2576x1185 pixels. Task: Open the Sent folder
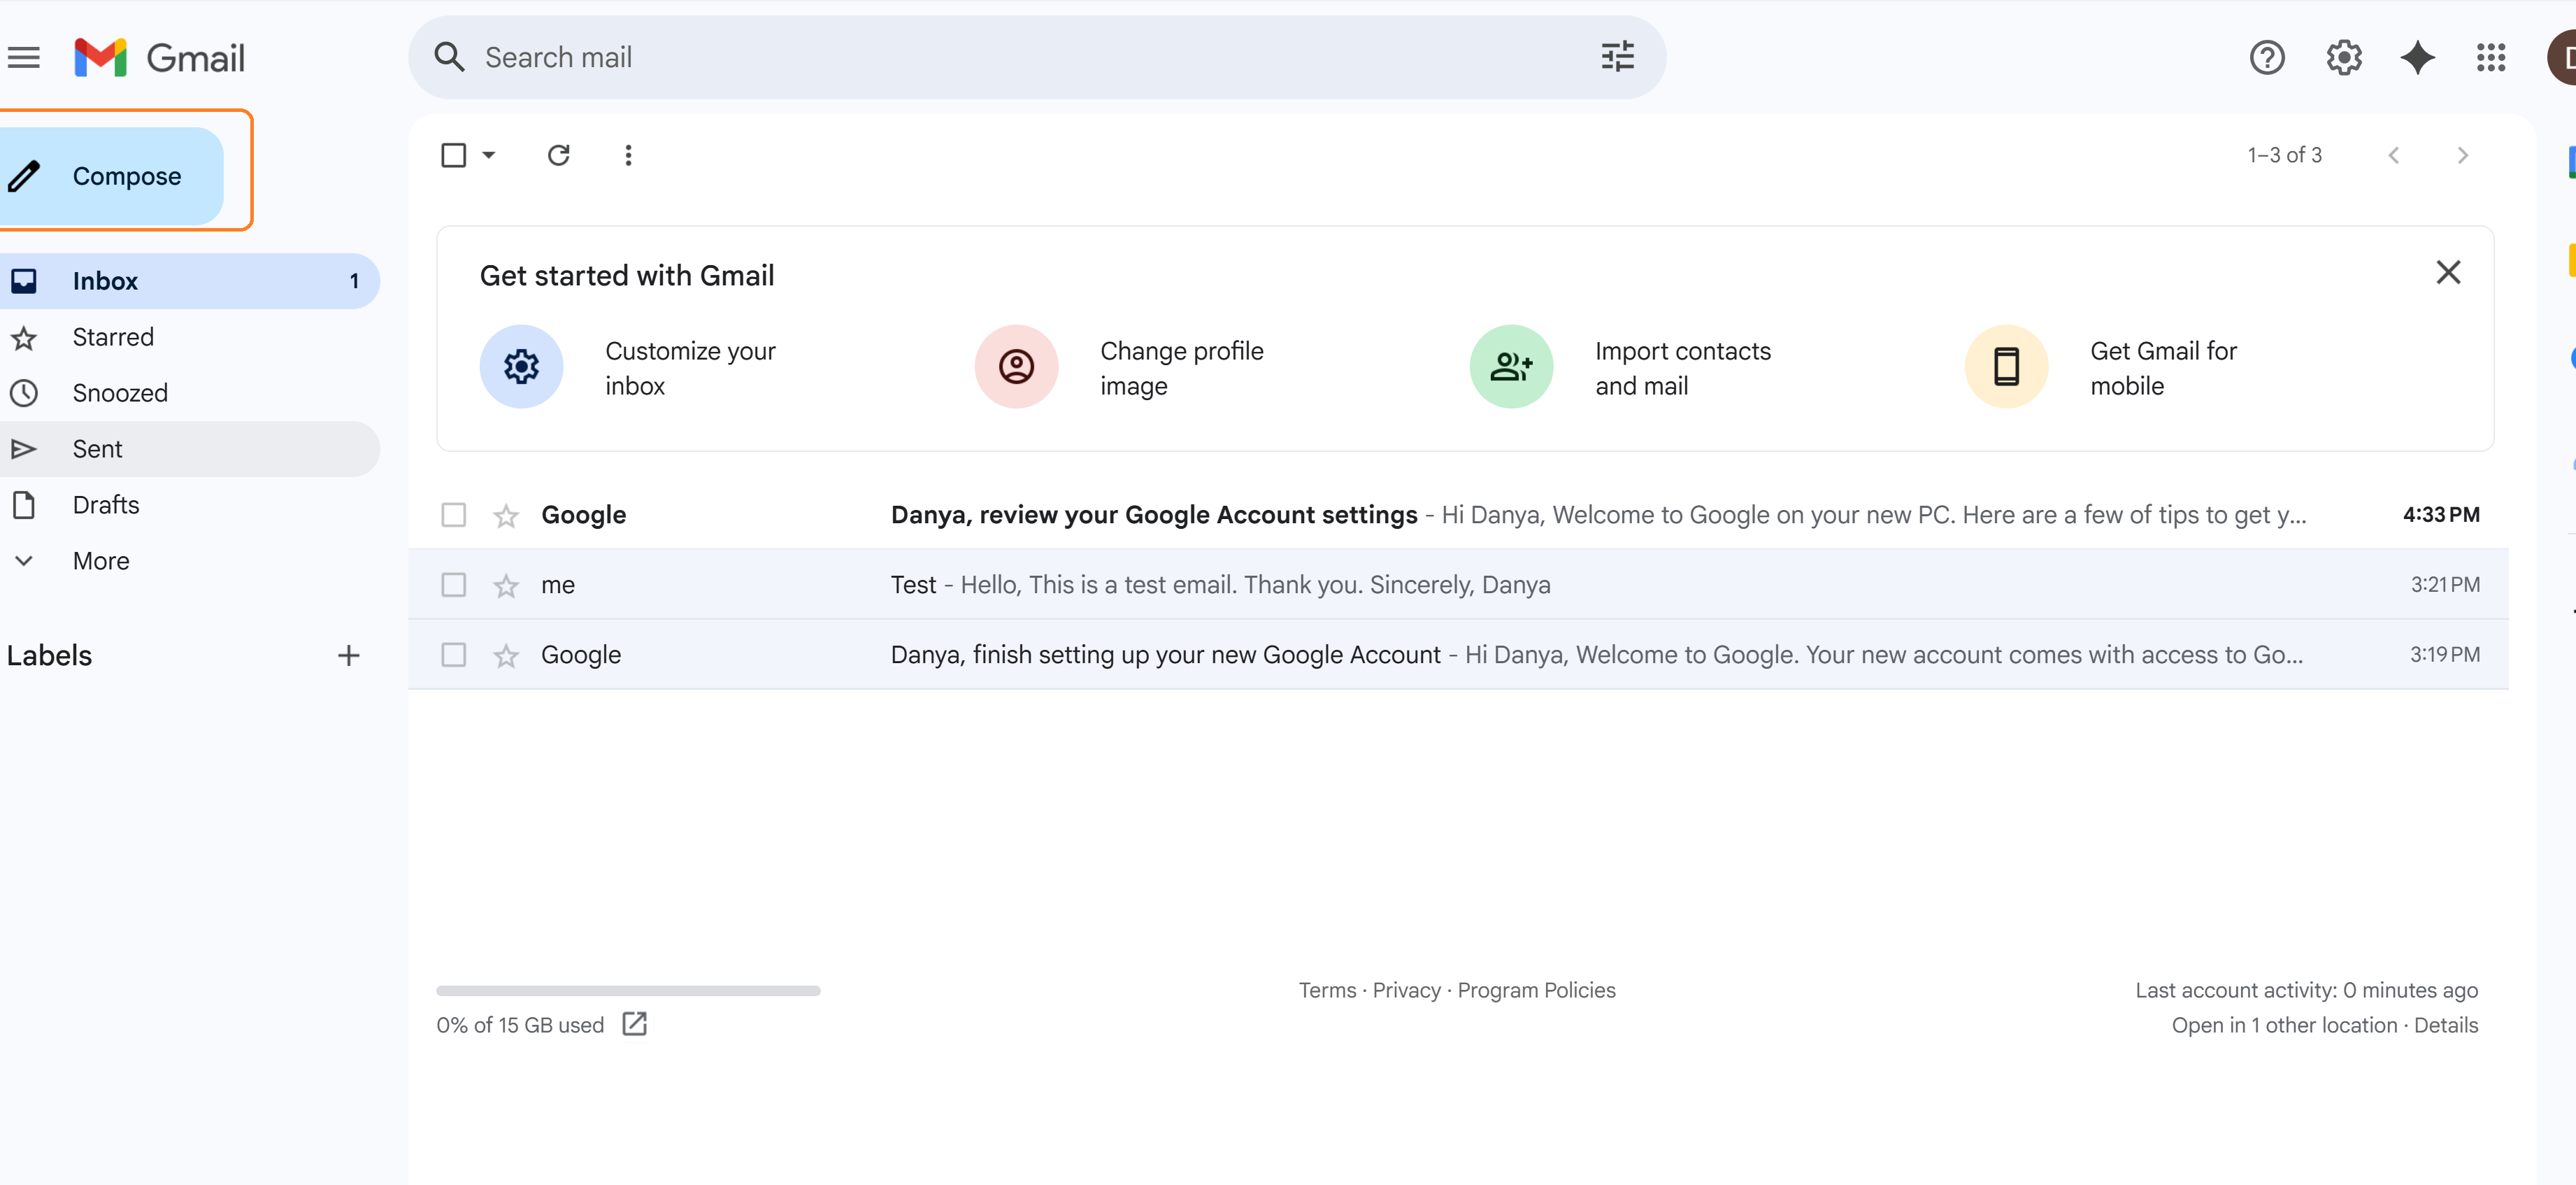[x=190, y=449]
